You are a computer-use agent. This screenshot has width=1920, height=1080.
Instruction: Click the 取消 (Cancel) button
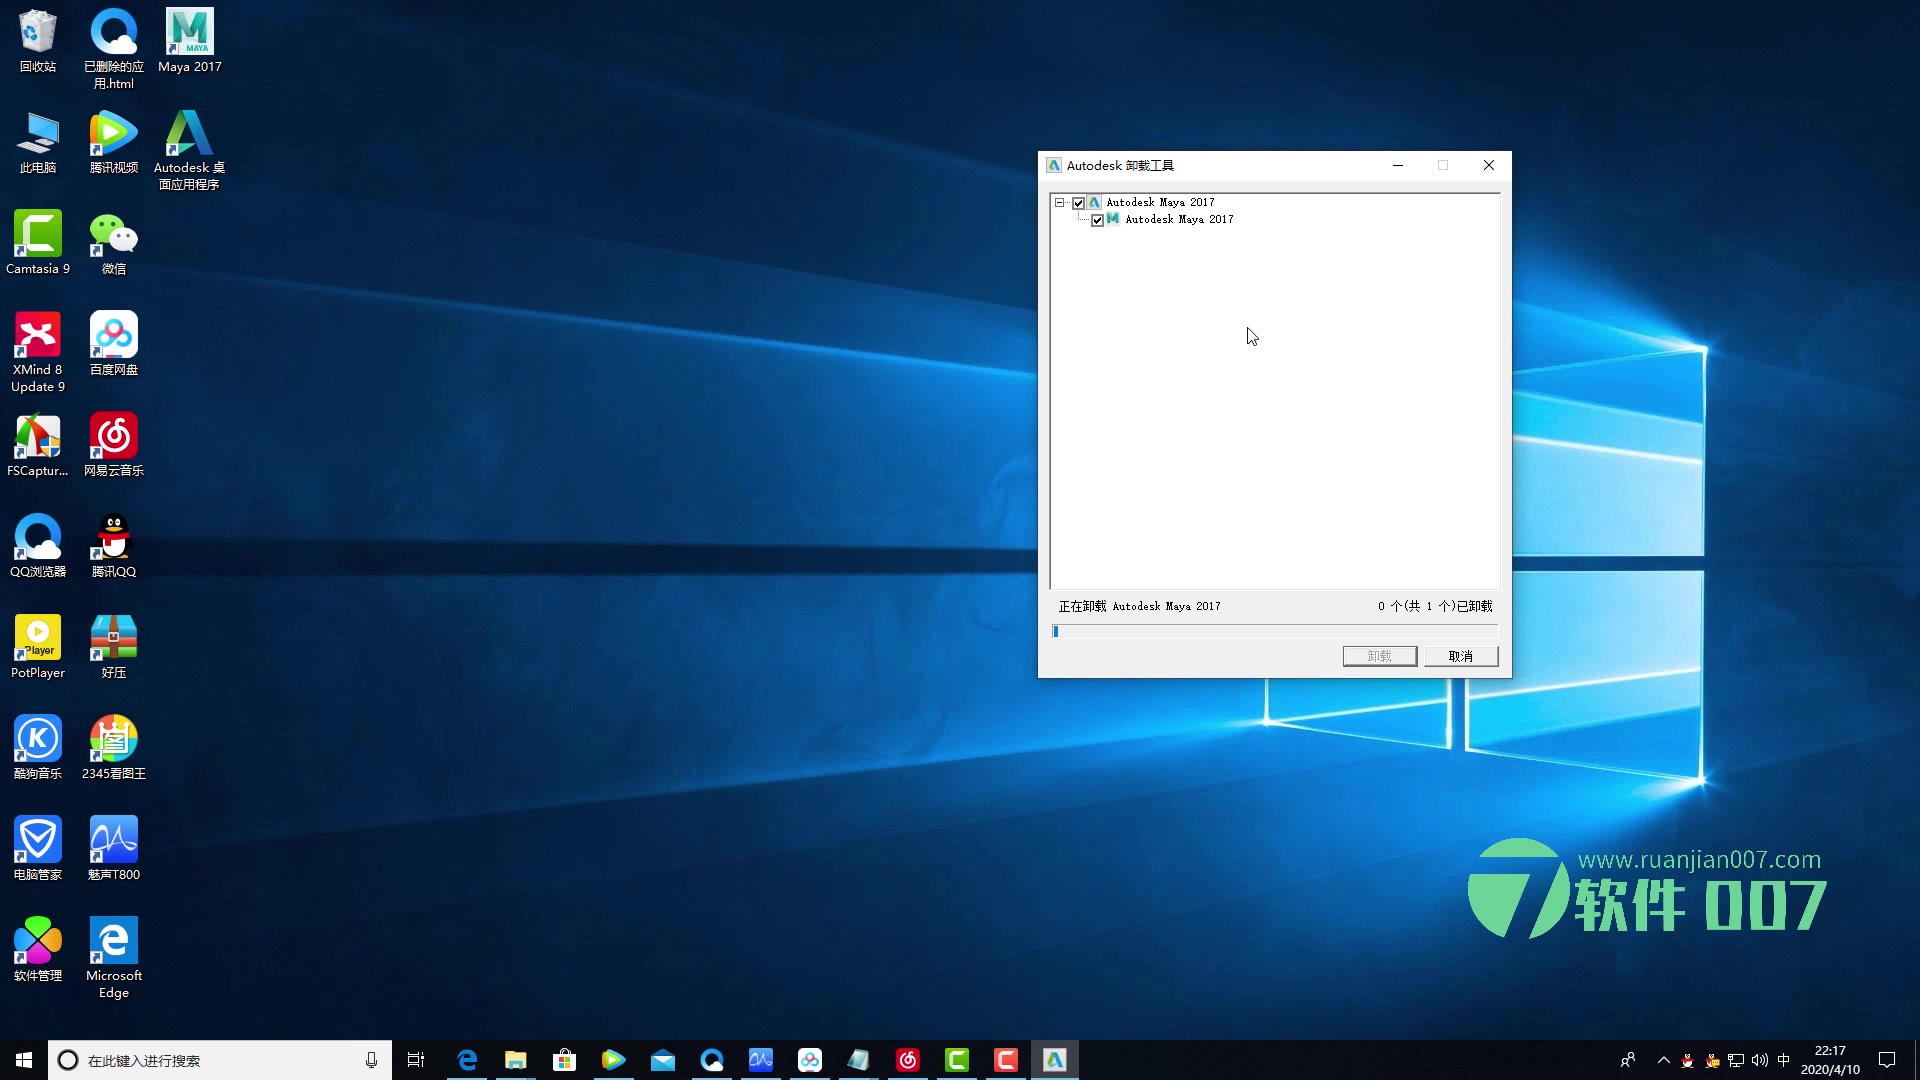tap(1461, 656)
